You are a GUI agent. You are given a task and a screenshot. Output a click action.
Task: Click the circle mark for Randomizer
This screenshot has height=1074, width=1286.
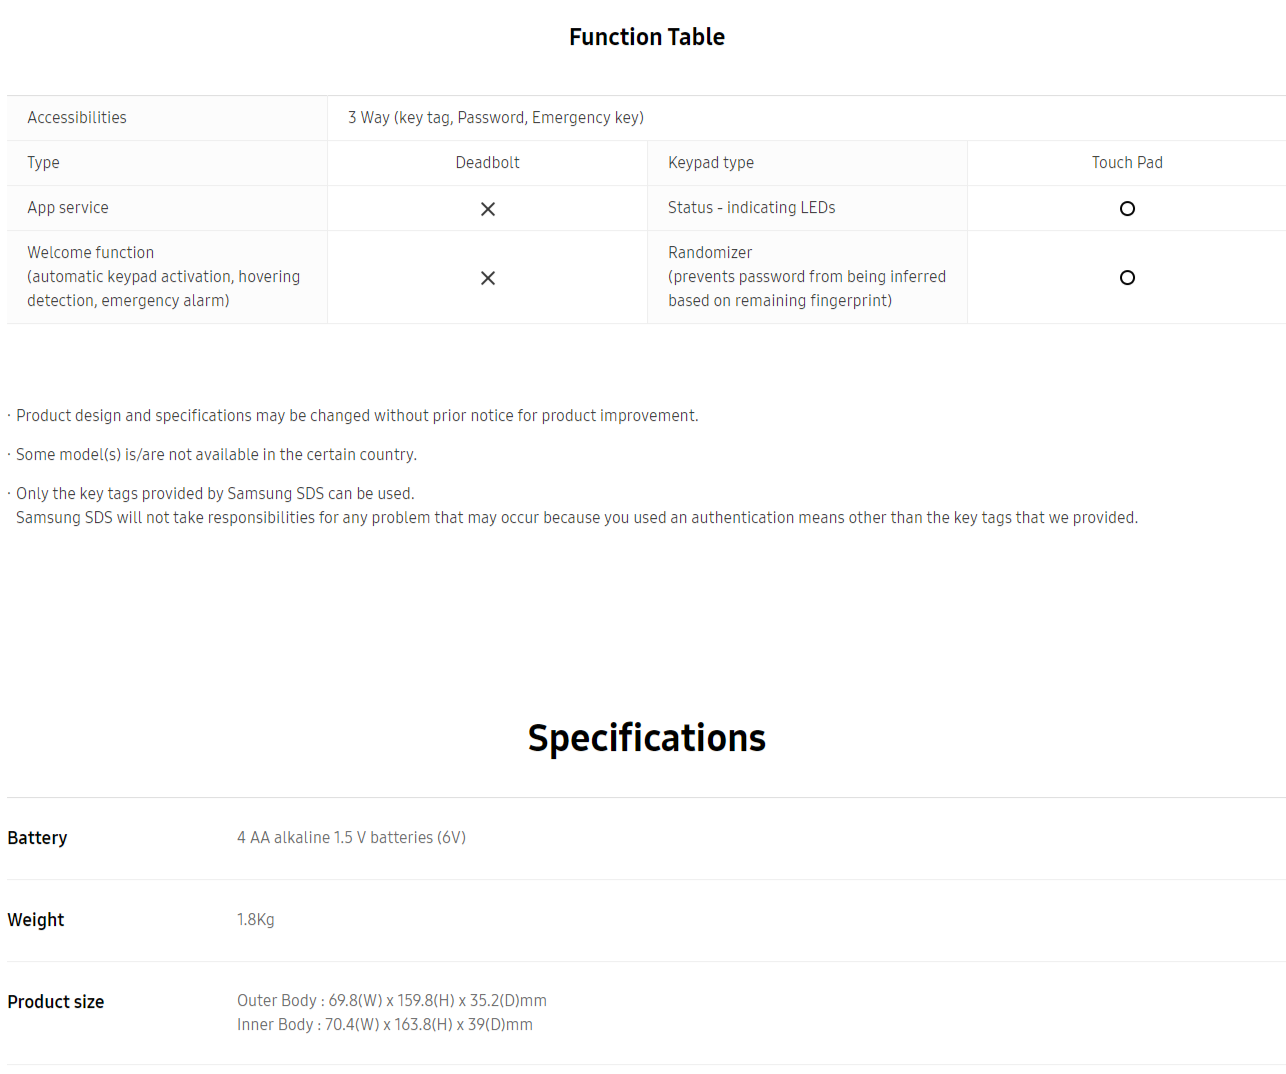click(1127, 278)
